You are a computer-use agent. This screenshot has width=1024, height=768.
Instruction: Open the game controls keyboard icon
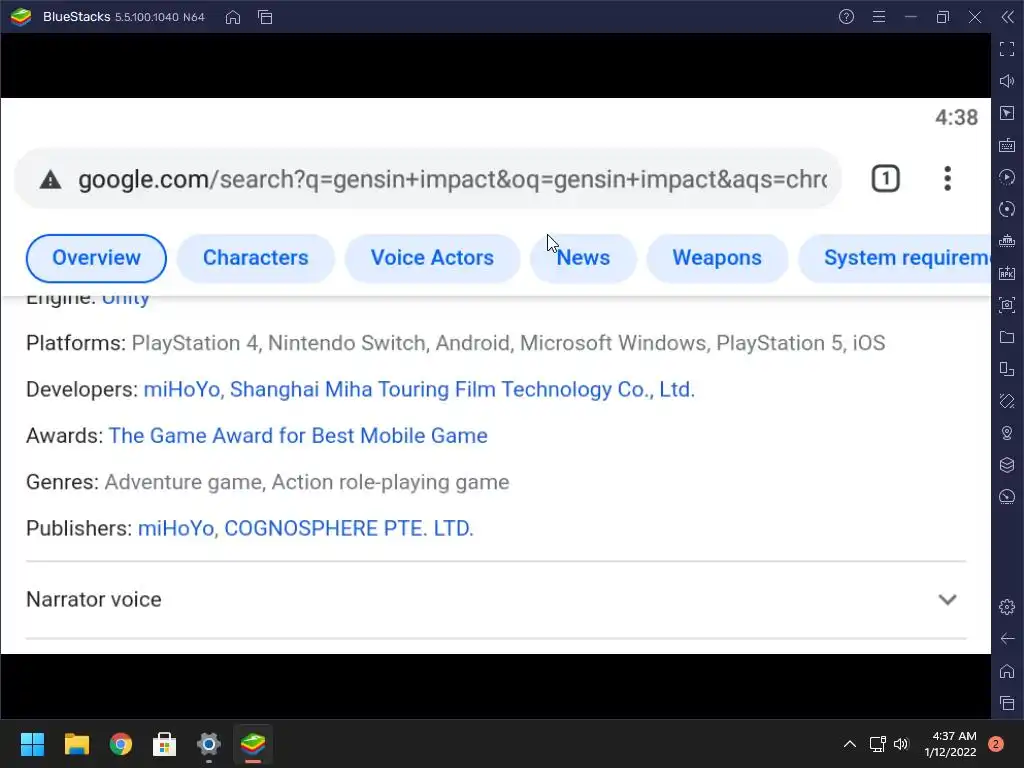pyautogui.click(x=1007, y=145)
